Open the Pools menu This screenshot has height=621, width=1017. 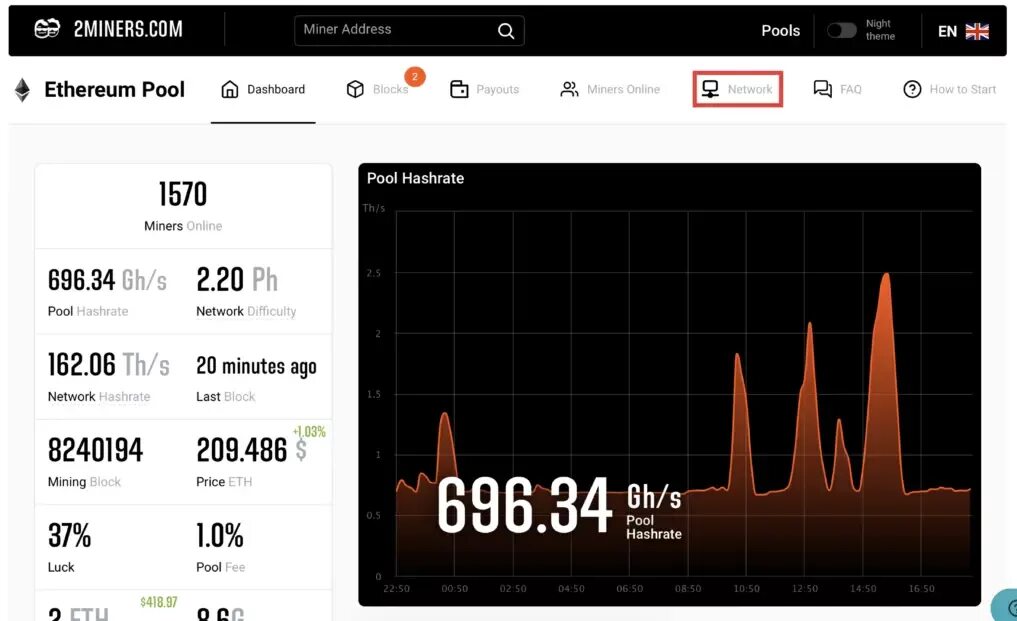coord(780,30)
